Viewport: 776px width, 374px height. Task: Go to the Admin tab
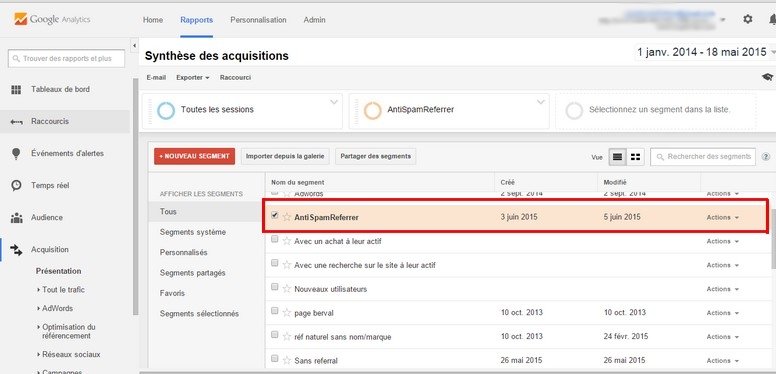click(314, 20)
